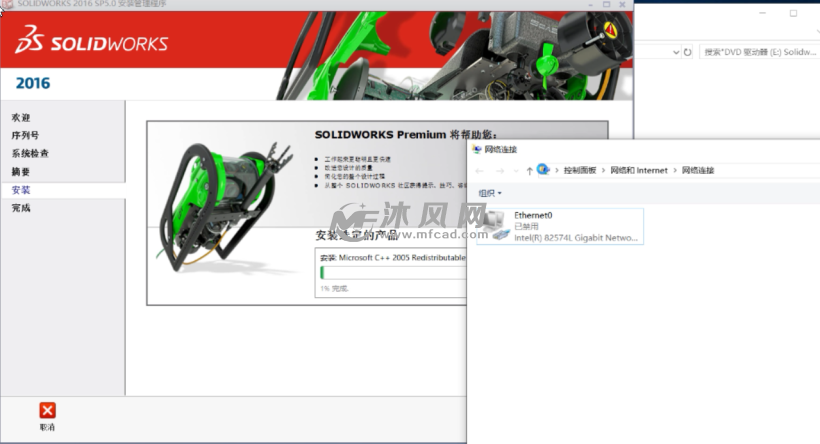The height and width of the screenshot is (444, 820).
Task: Select the 系统检查 step in sidebar
Action: (30, 153)
